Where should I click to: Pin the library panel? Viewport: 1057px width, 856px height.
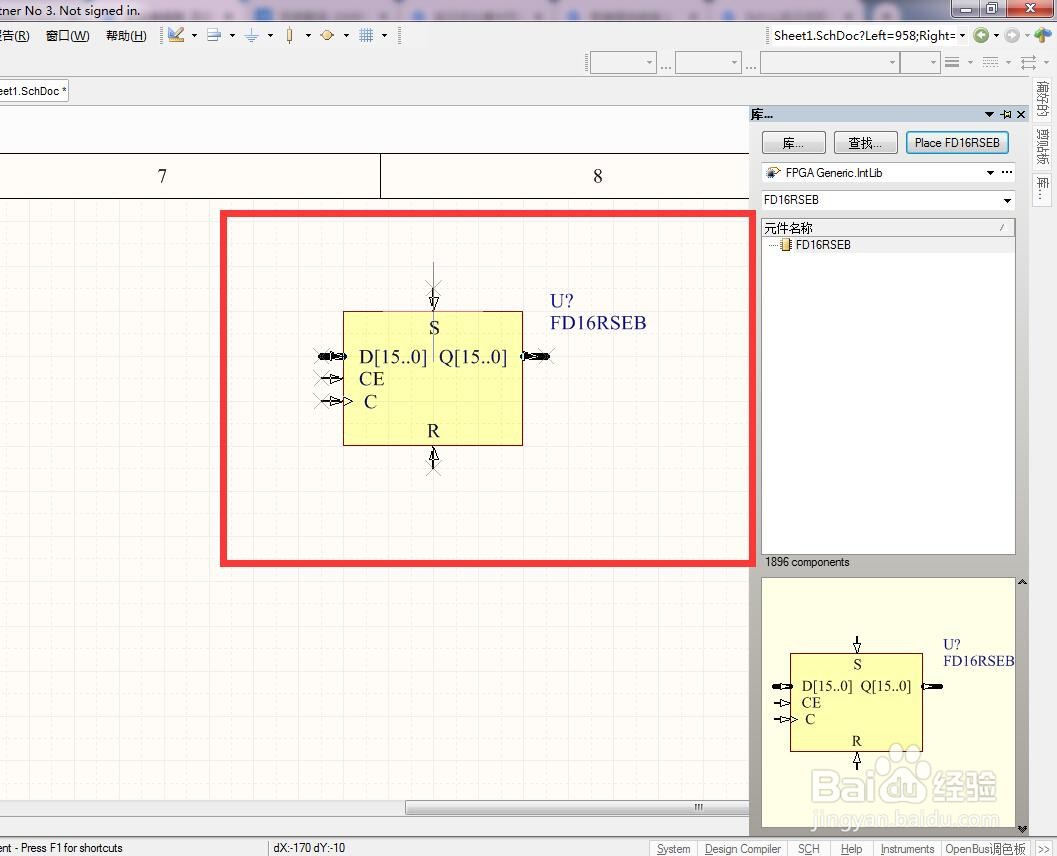1006,115
